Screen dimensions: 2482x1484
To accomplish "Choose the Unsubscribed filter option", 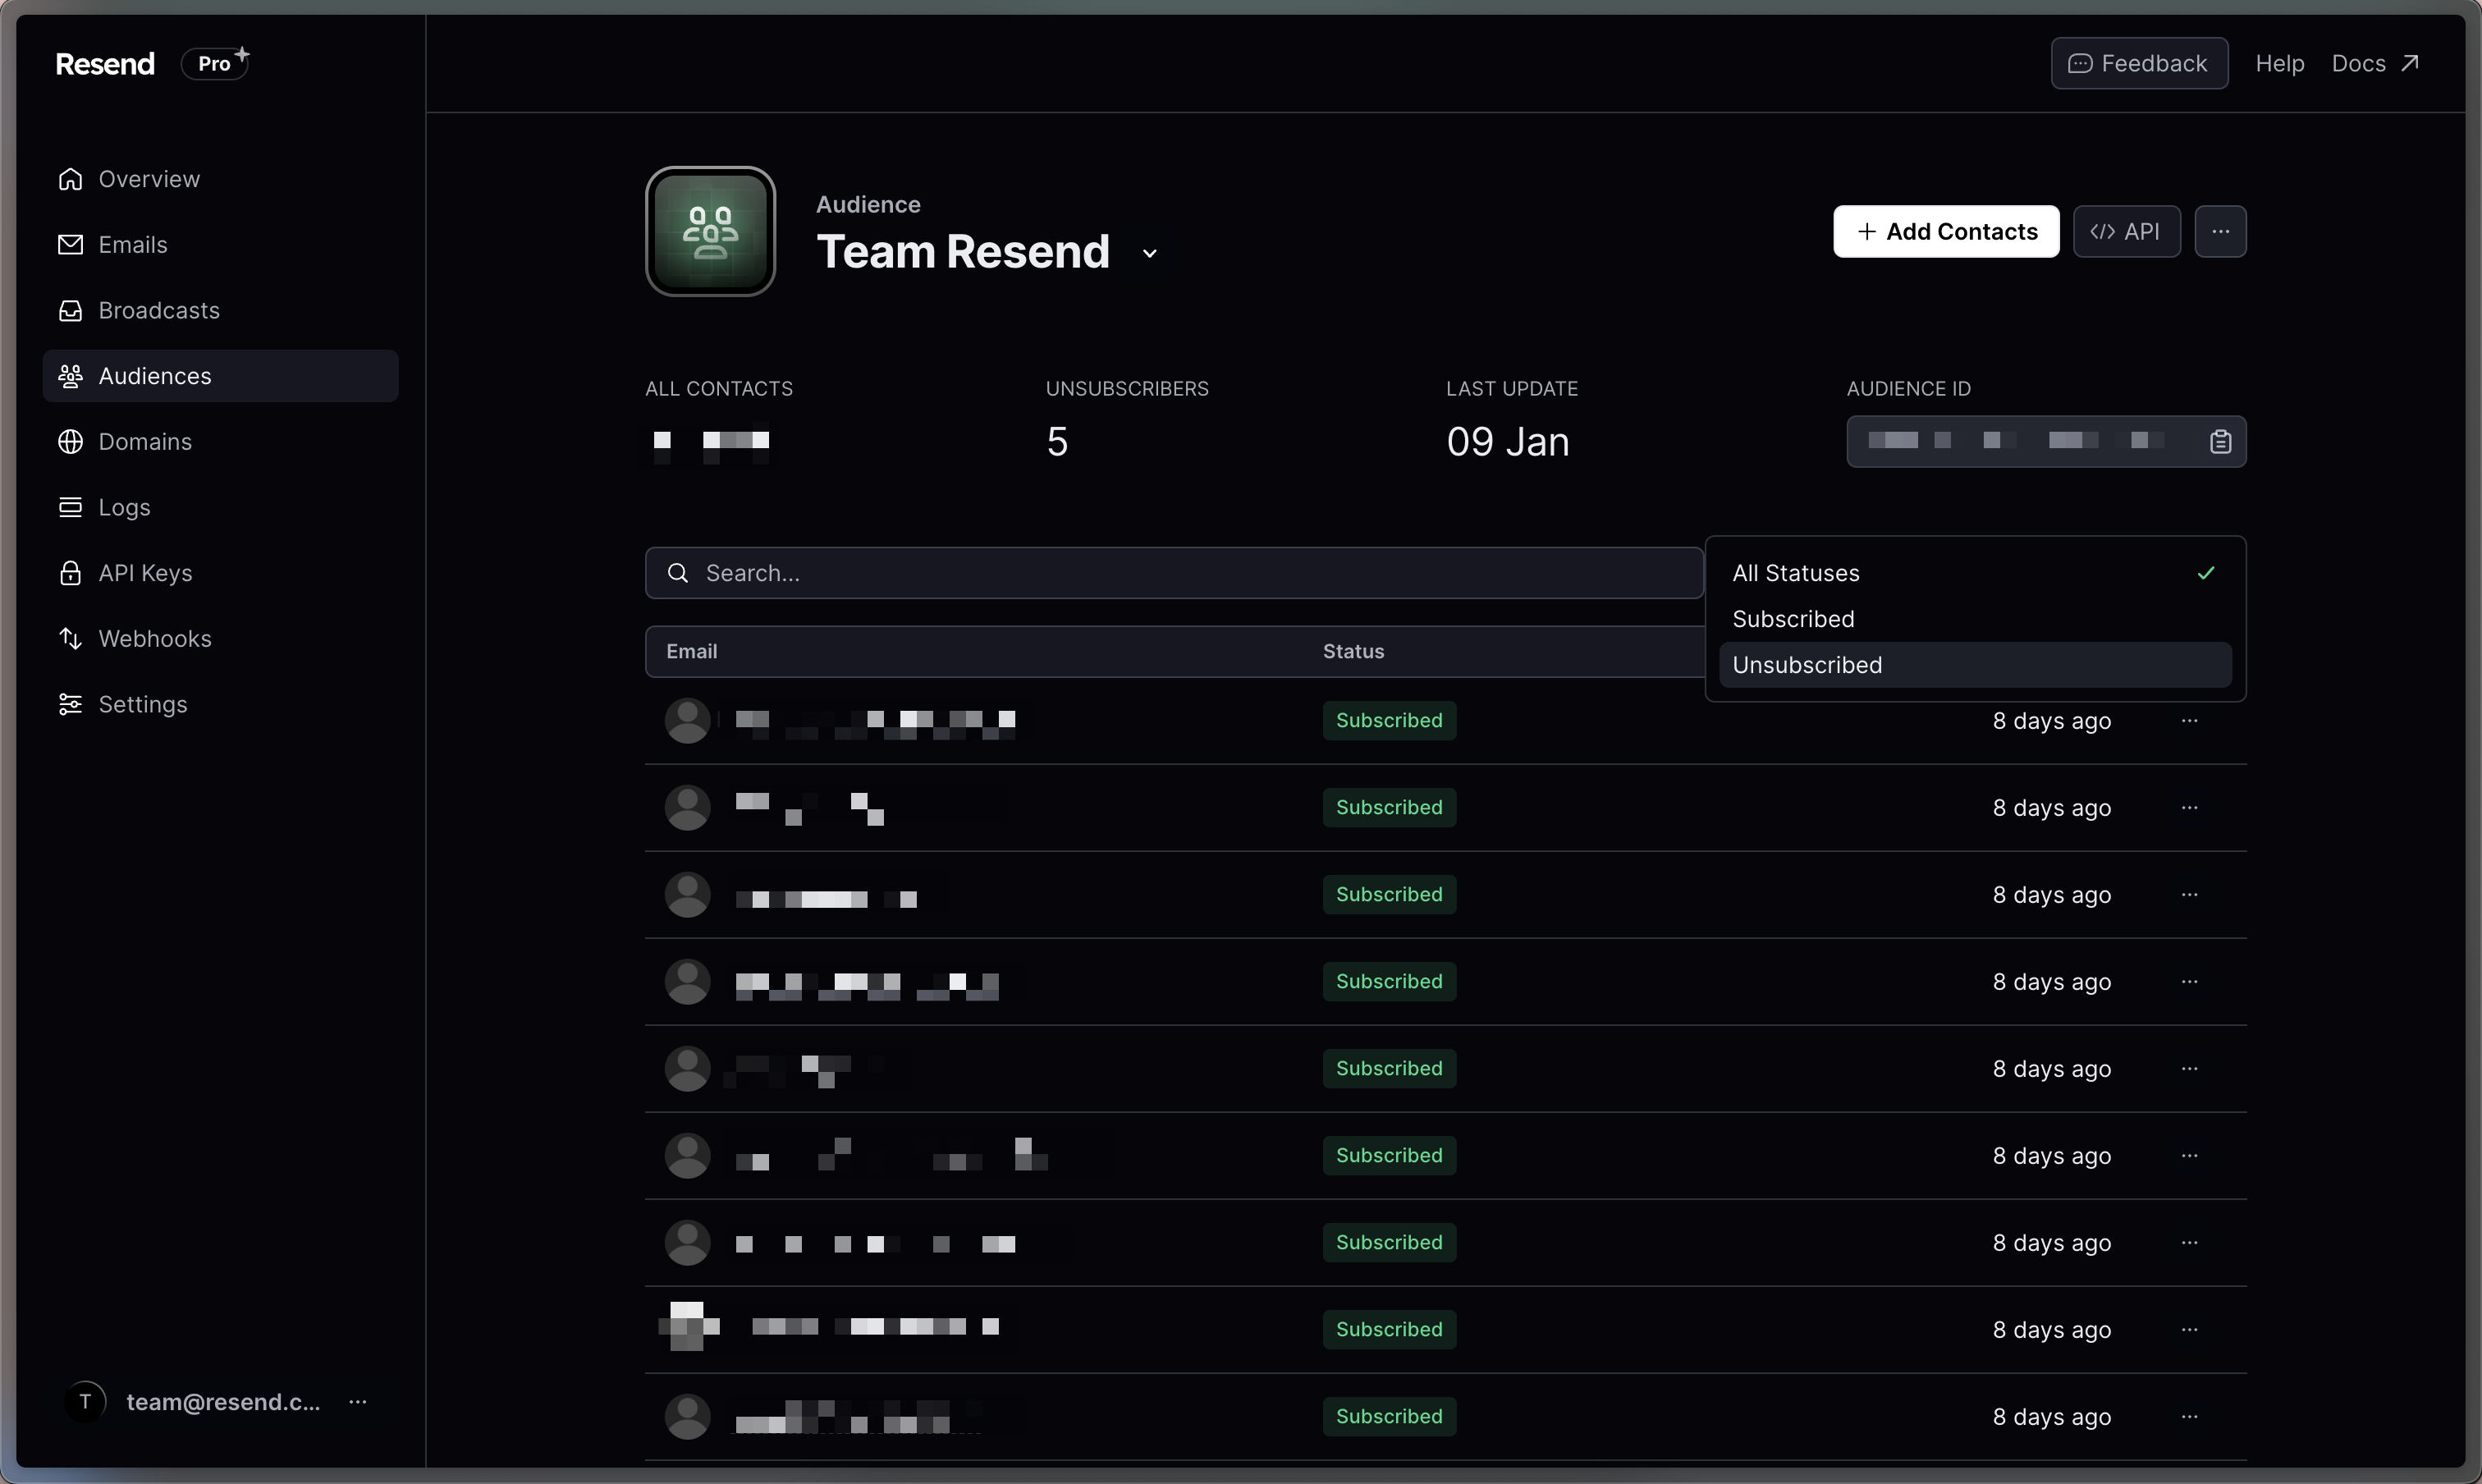I will [1975, 665].
